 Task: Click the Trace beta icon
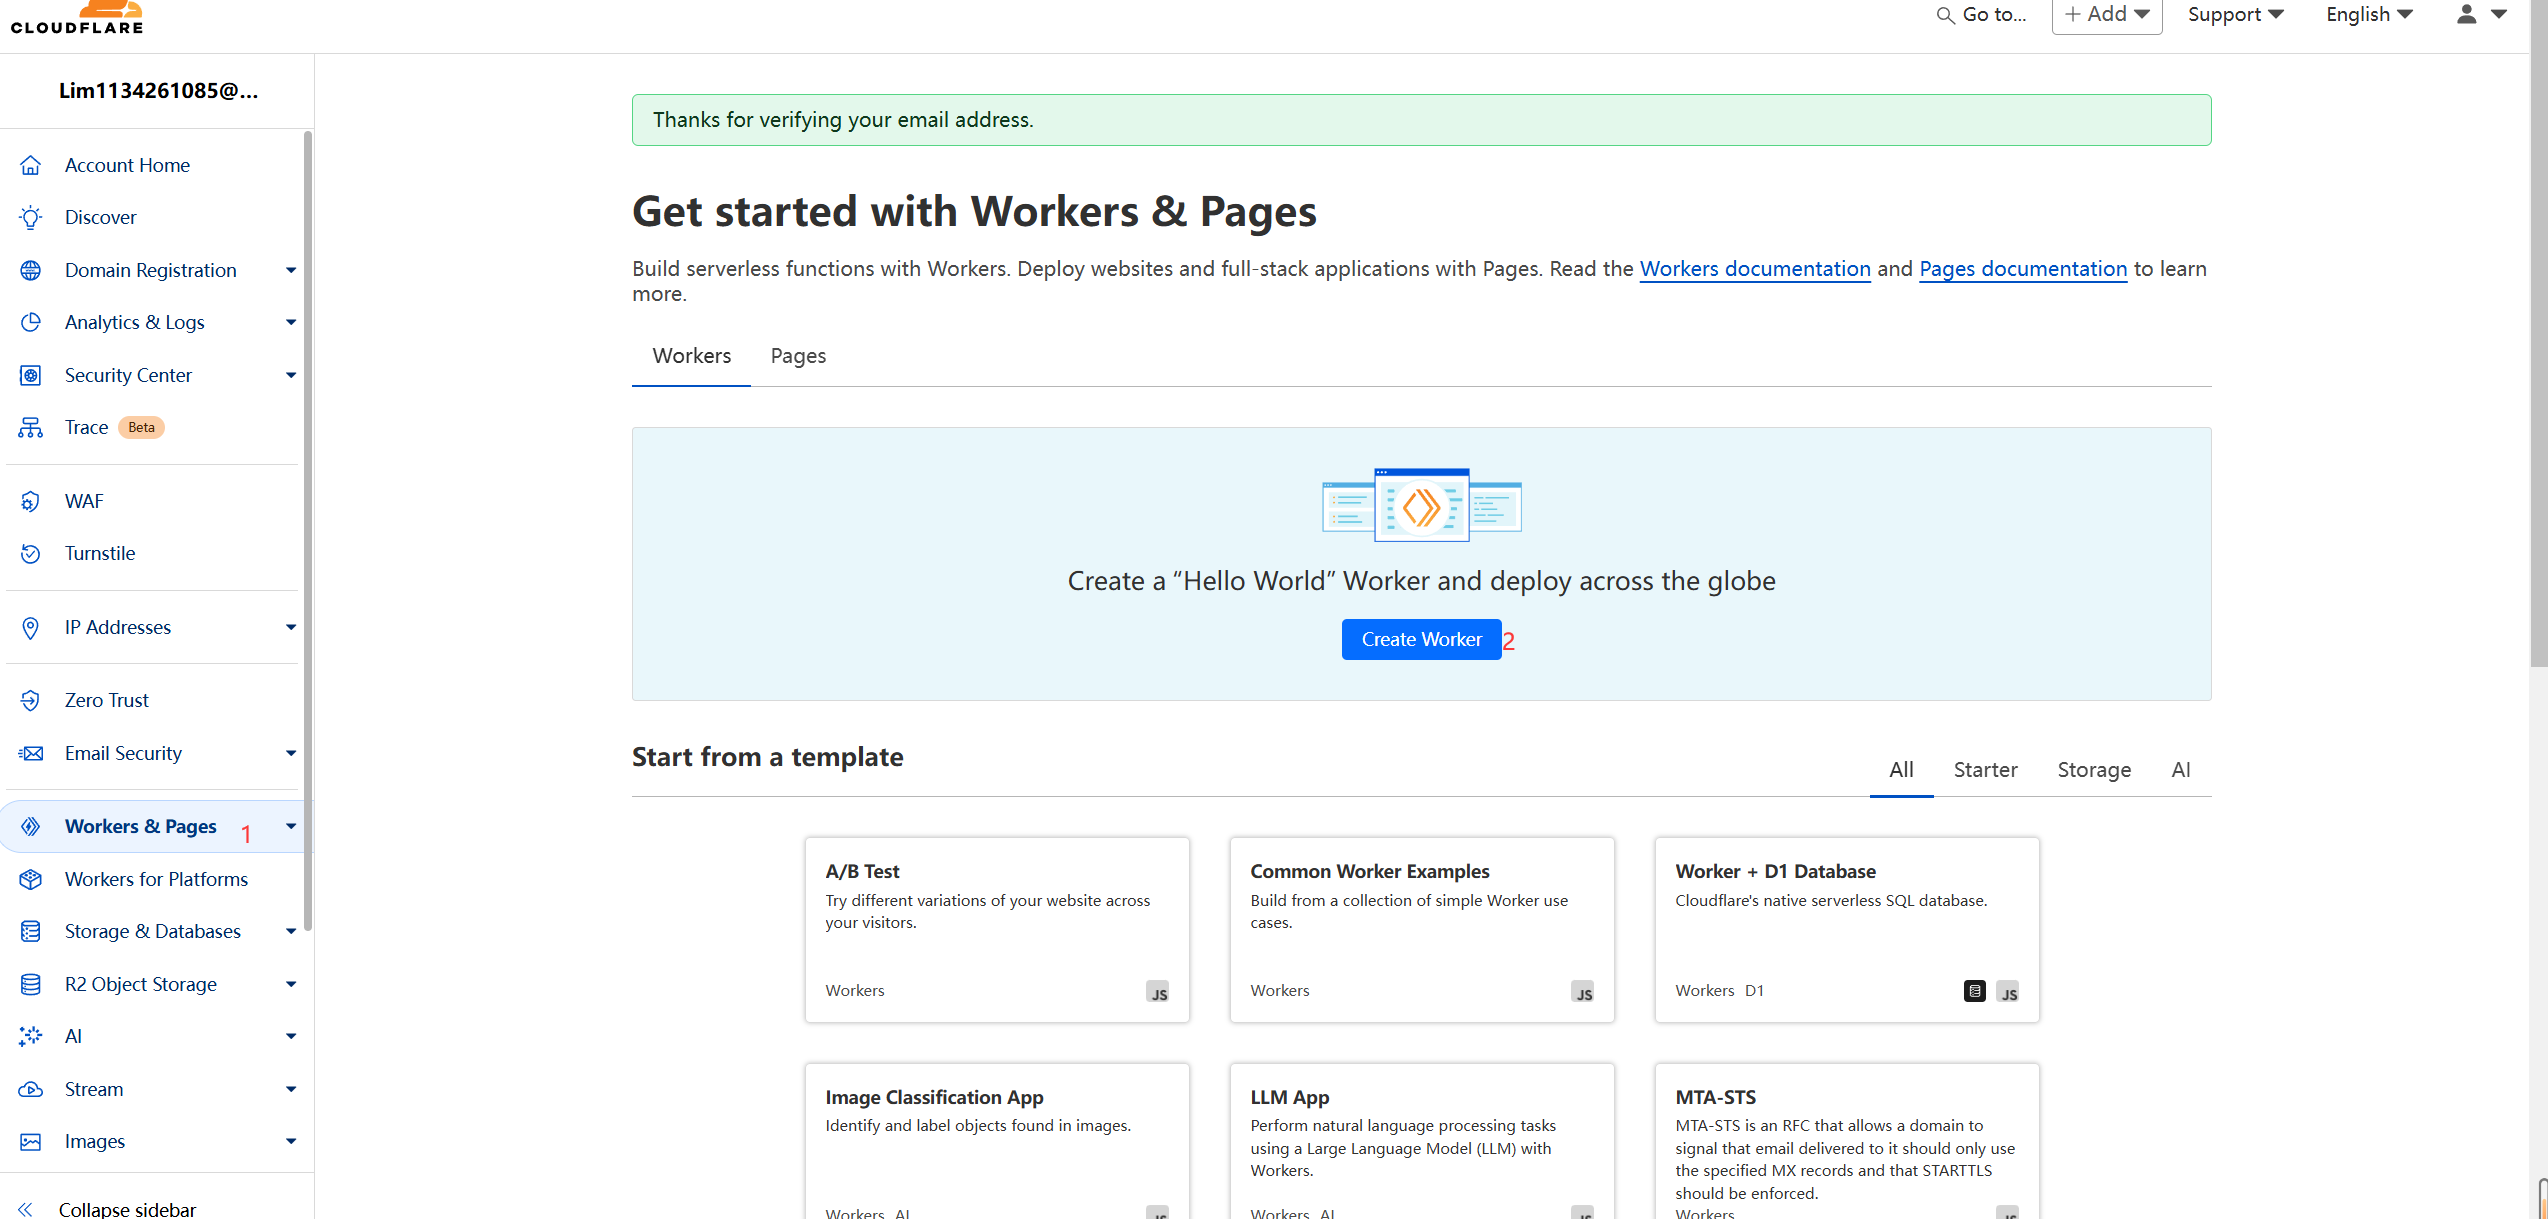31,427
